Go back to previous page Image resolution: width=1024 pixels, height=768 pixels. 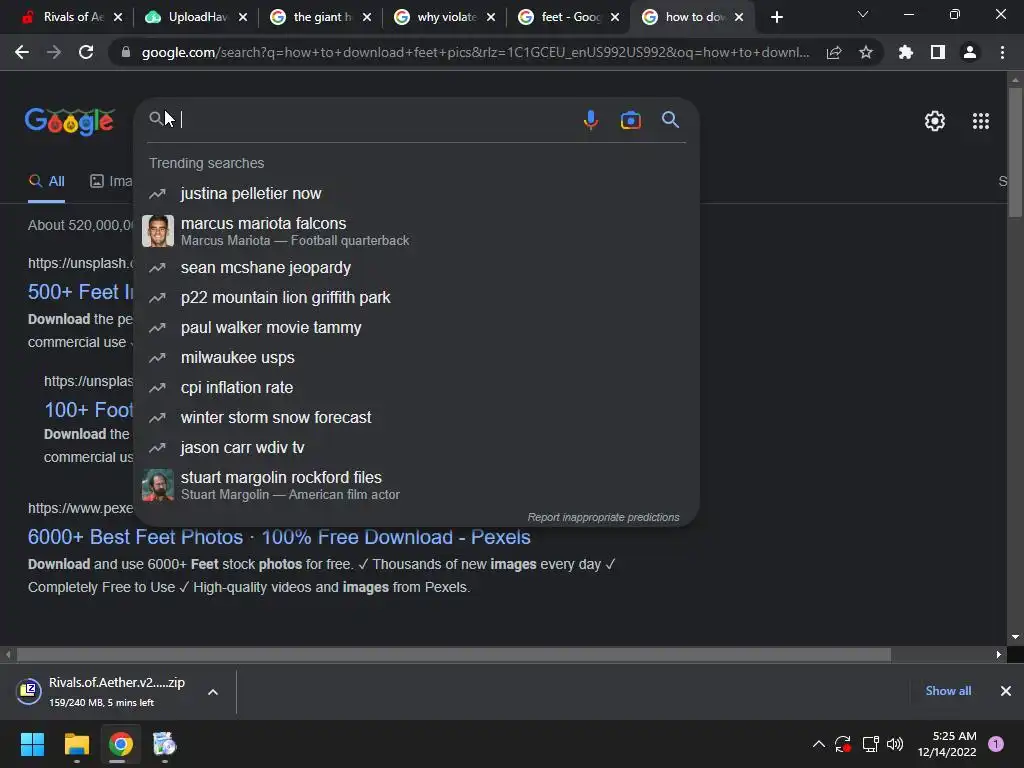22,52
